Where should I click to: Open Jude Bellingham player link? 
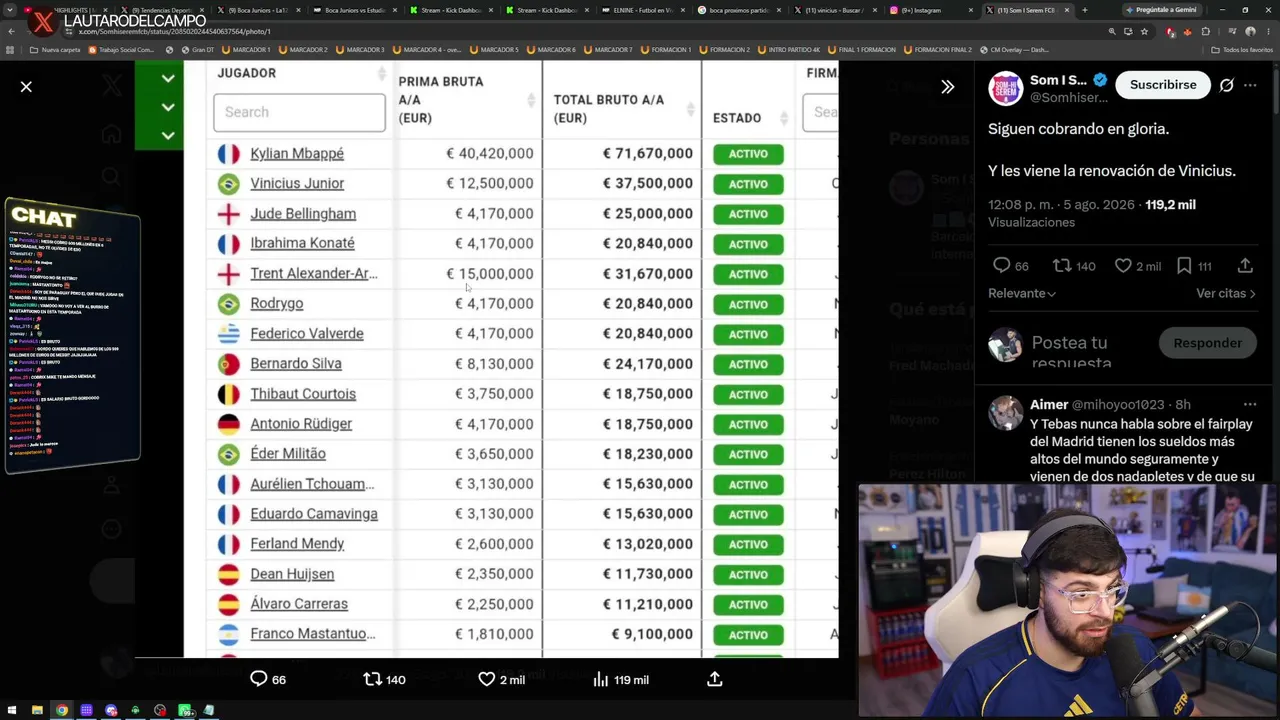click(x=303, y=213)
